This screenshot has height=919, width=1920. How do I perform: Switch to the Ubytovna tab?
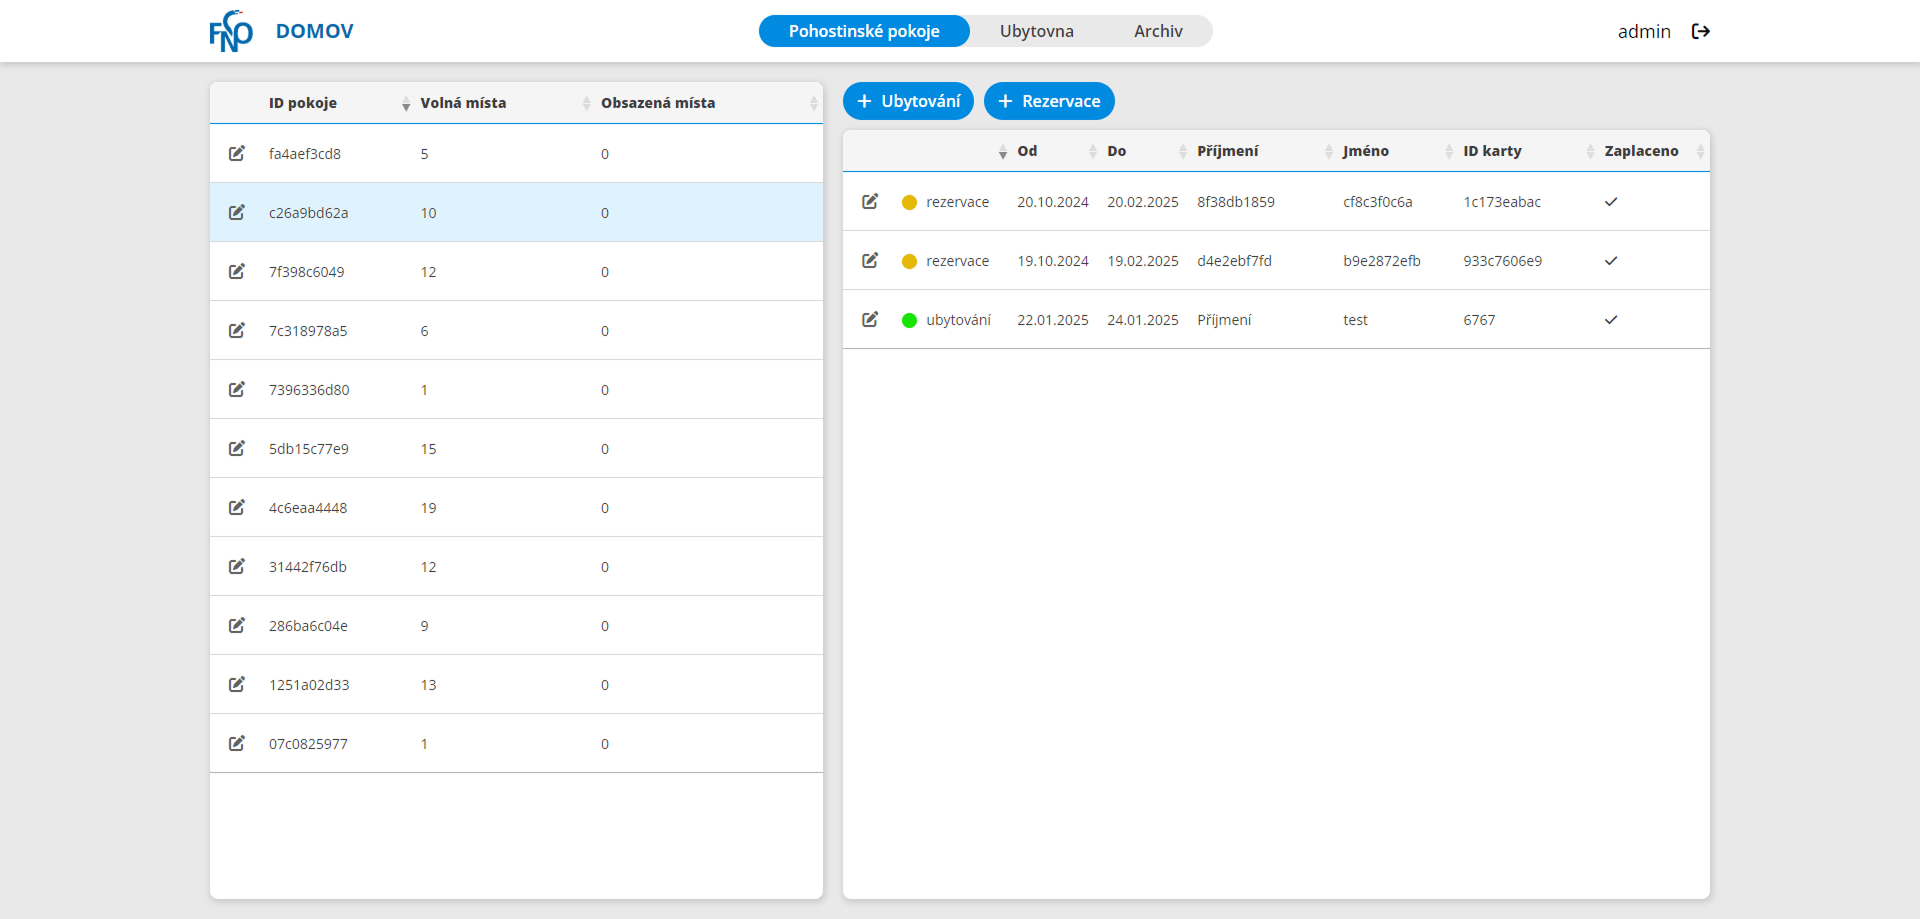pyautogui.click(x=1036, y=31)
